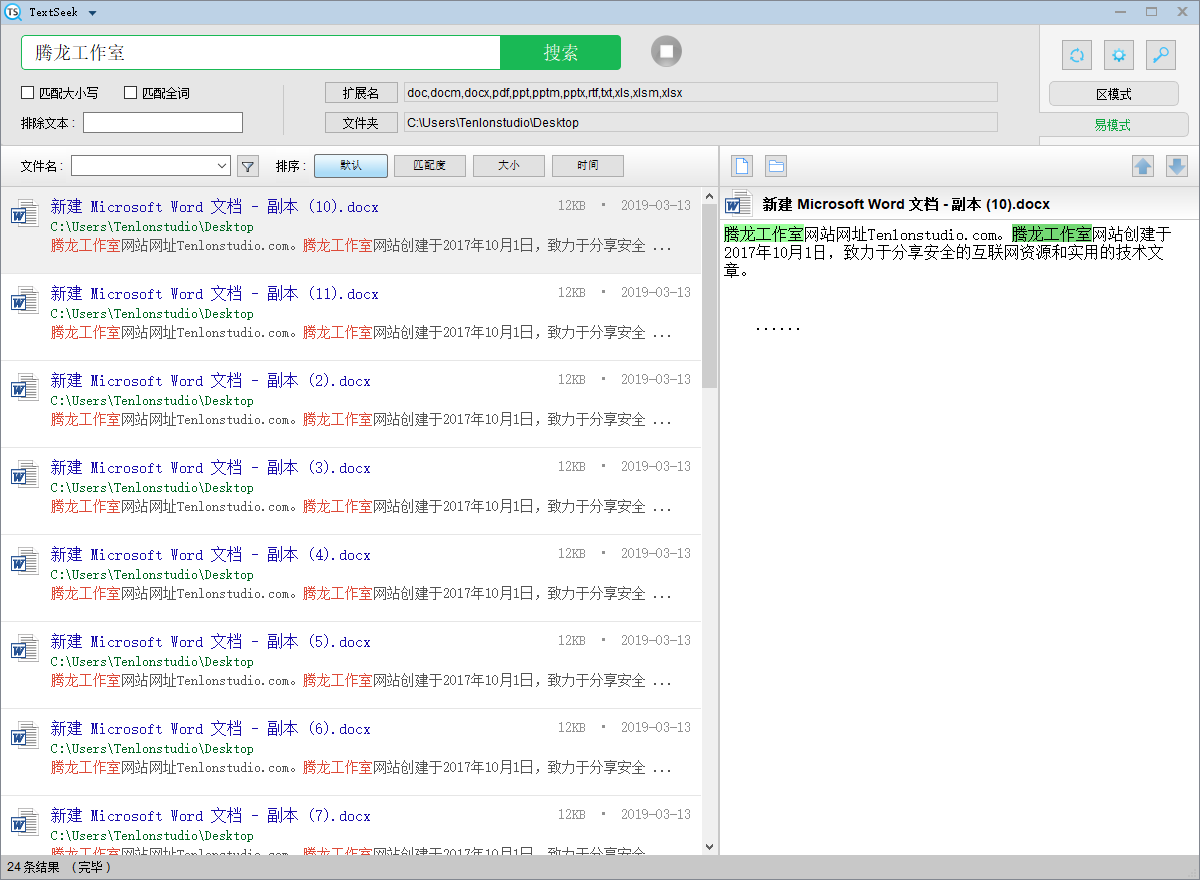
Task: Expand the 文件名 combo box dropdown
Action: [x=222, y=166]
